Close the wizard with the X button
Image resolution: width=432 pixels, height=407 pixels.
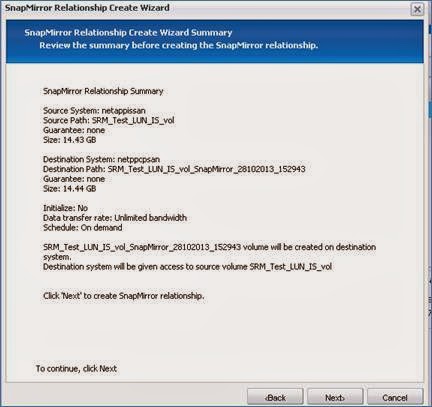[x=417, y=9]
